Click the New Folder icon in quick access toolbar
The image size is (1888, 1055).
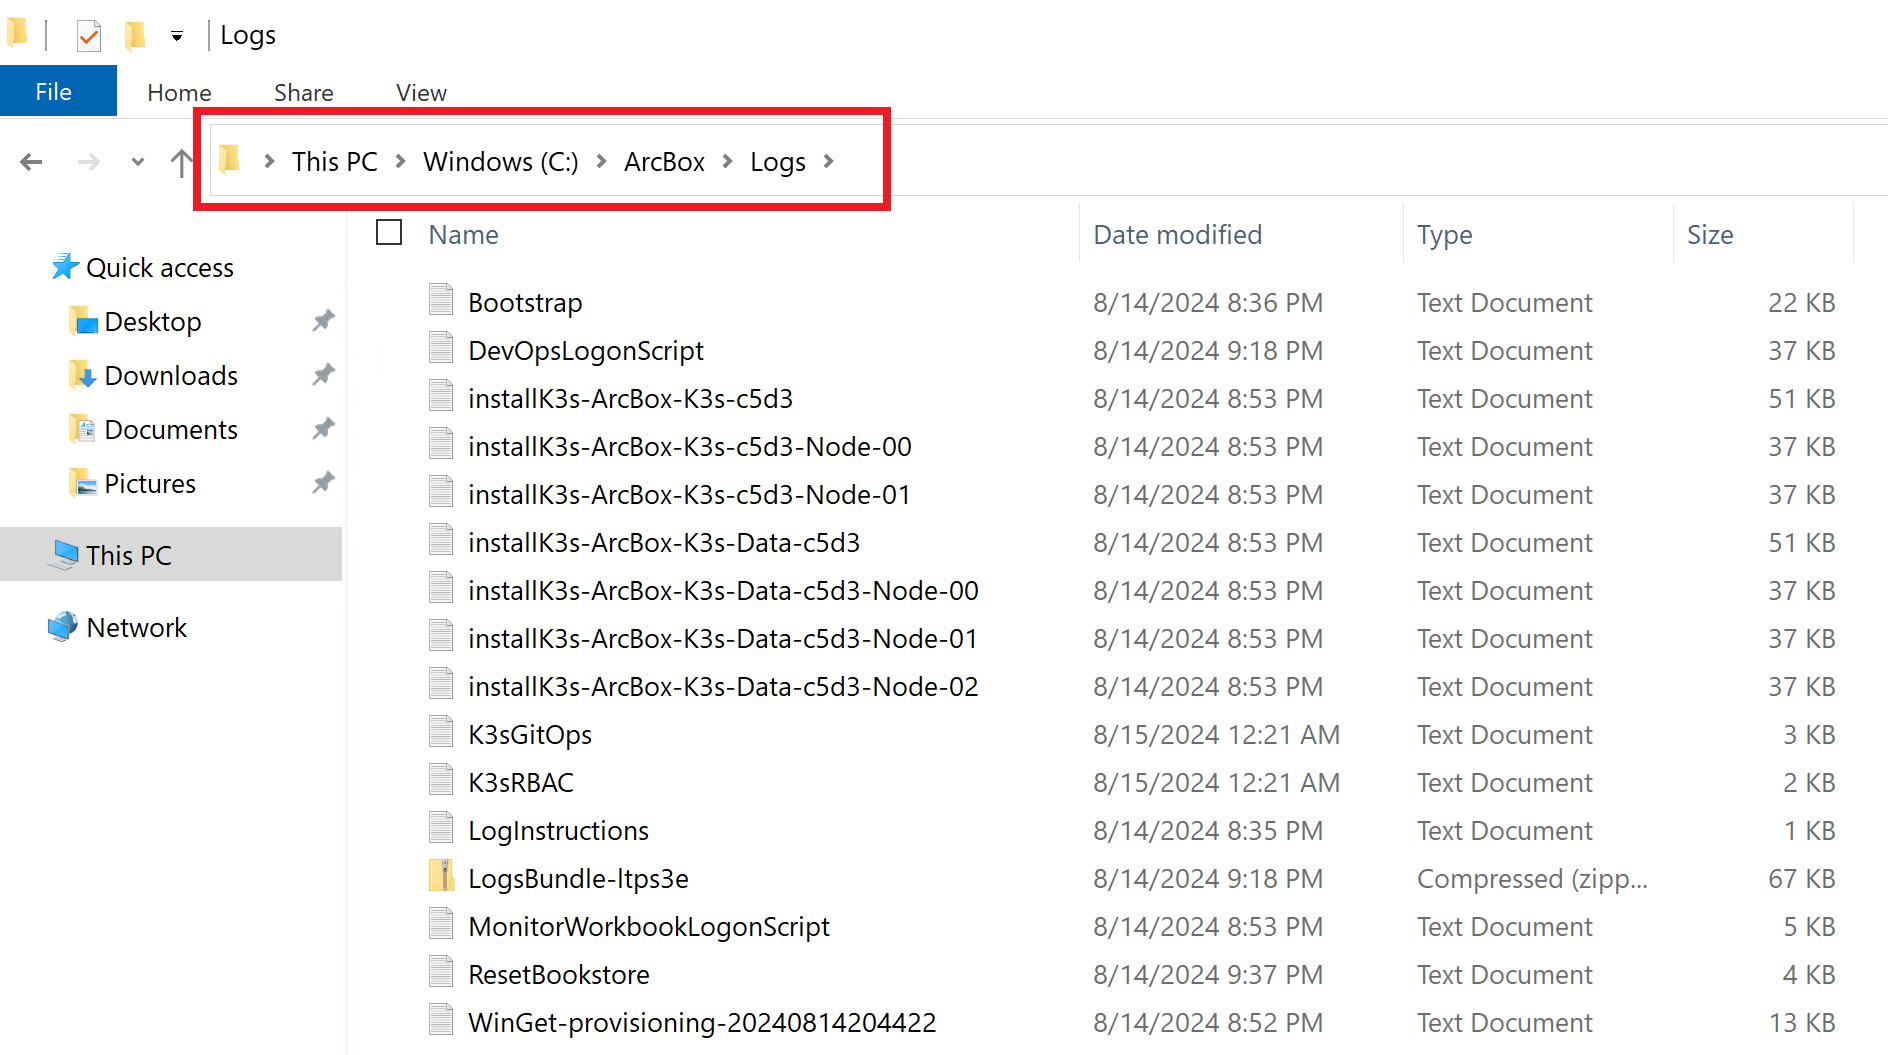135,36
